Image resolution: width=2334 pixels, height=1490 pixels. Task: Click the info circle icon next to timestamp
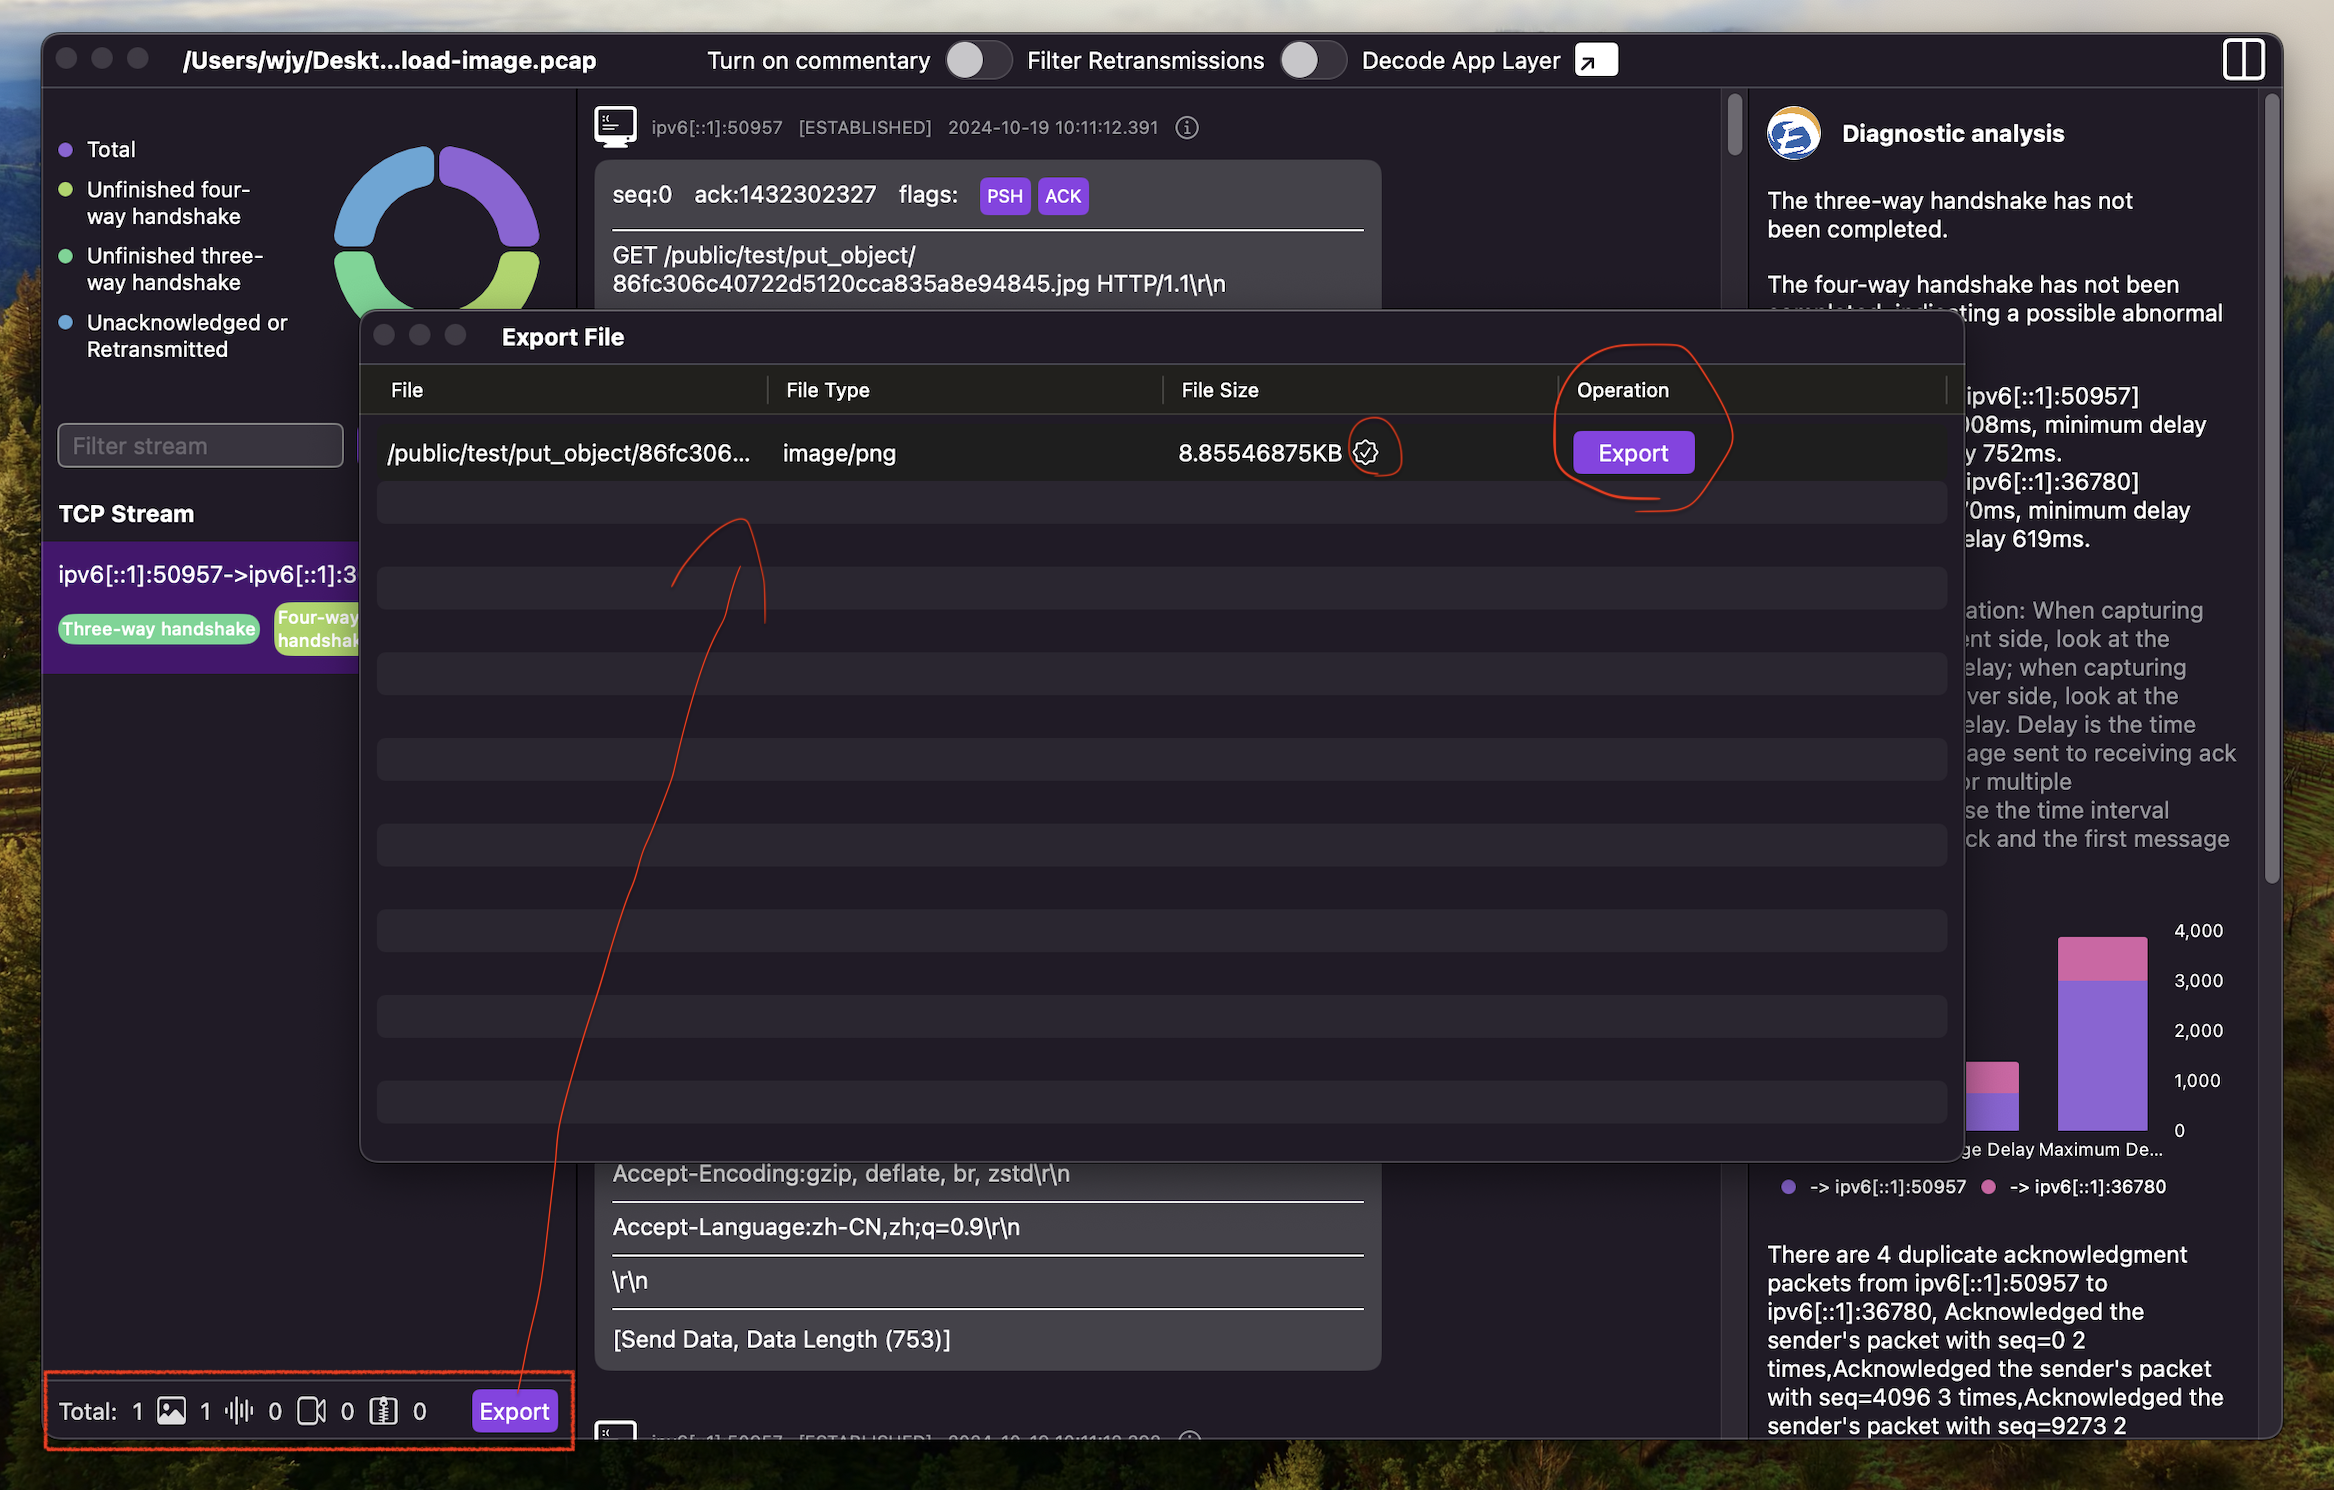[x=1191, y=126]
